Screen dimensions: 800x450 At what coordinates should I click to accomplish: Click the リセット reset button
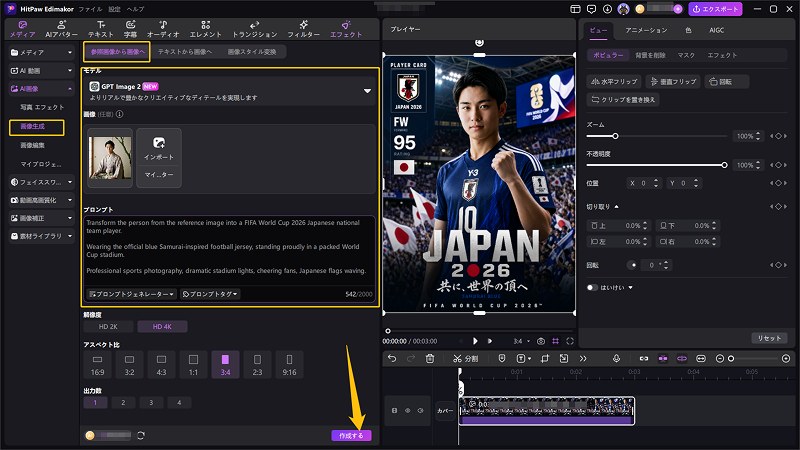769,338
